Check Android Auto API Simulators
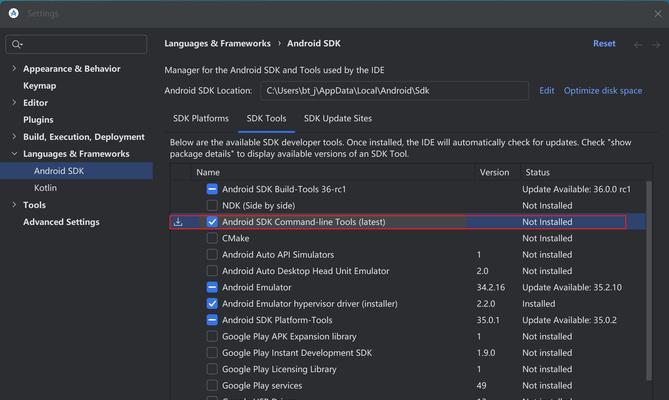This screenshot has height=400, width=669. pyautogui.click(x=212, y=255)
